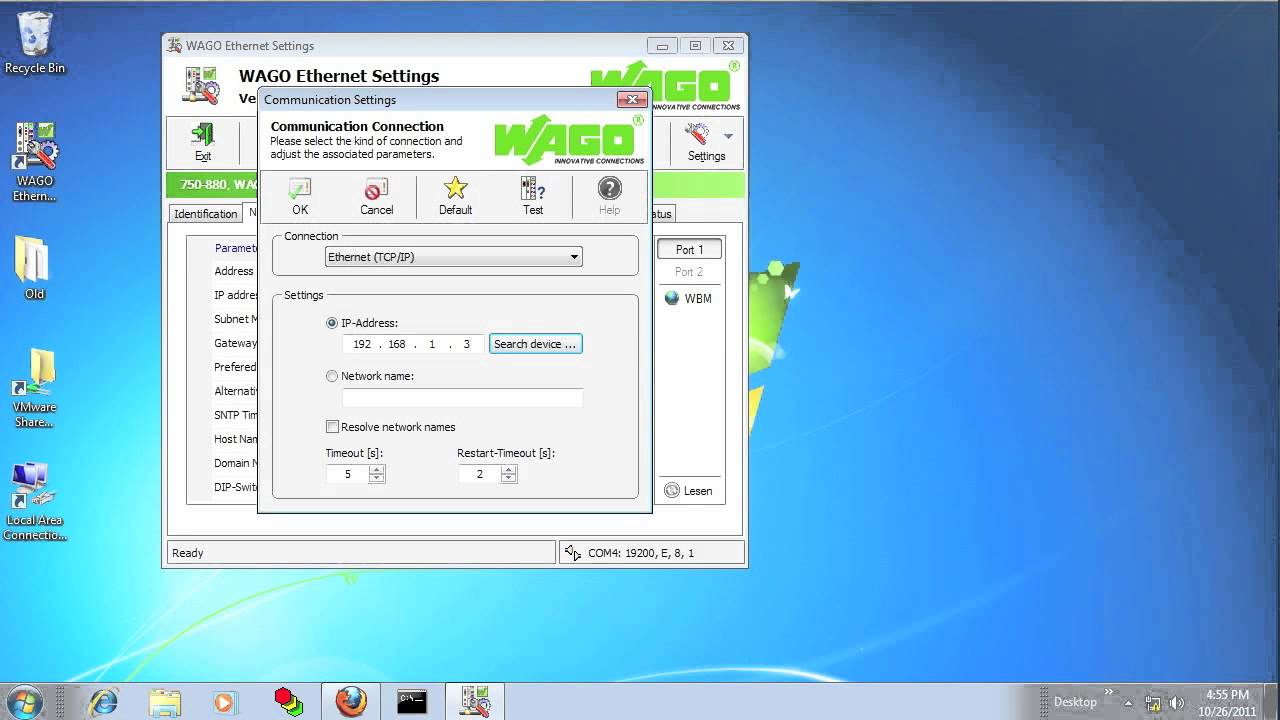Open the colored blocks taskbar application
This screenshot has height=720, width=1280.
point(288,701)
